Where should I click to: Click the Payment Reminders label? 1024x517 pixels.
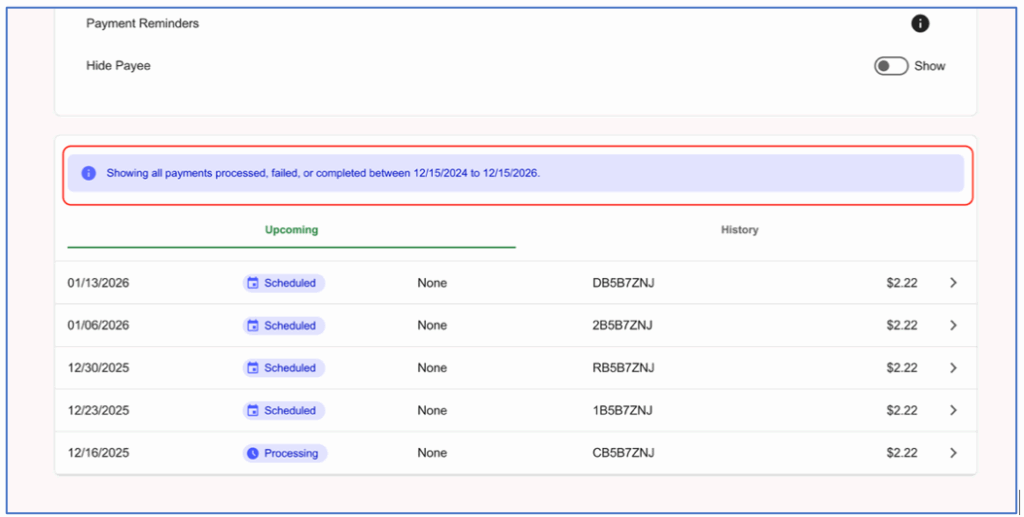(142, 24)
